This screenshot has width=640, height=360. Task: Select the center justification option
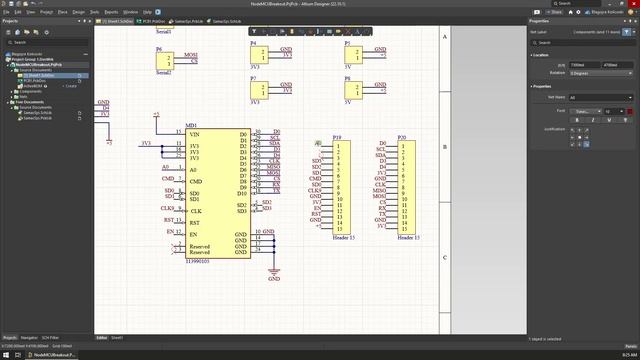click(579, 137)
